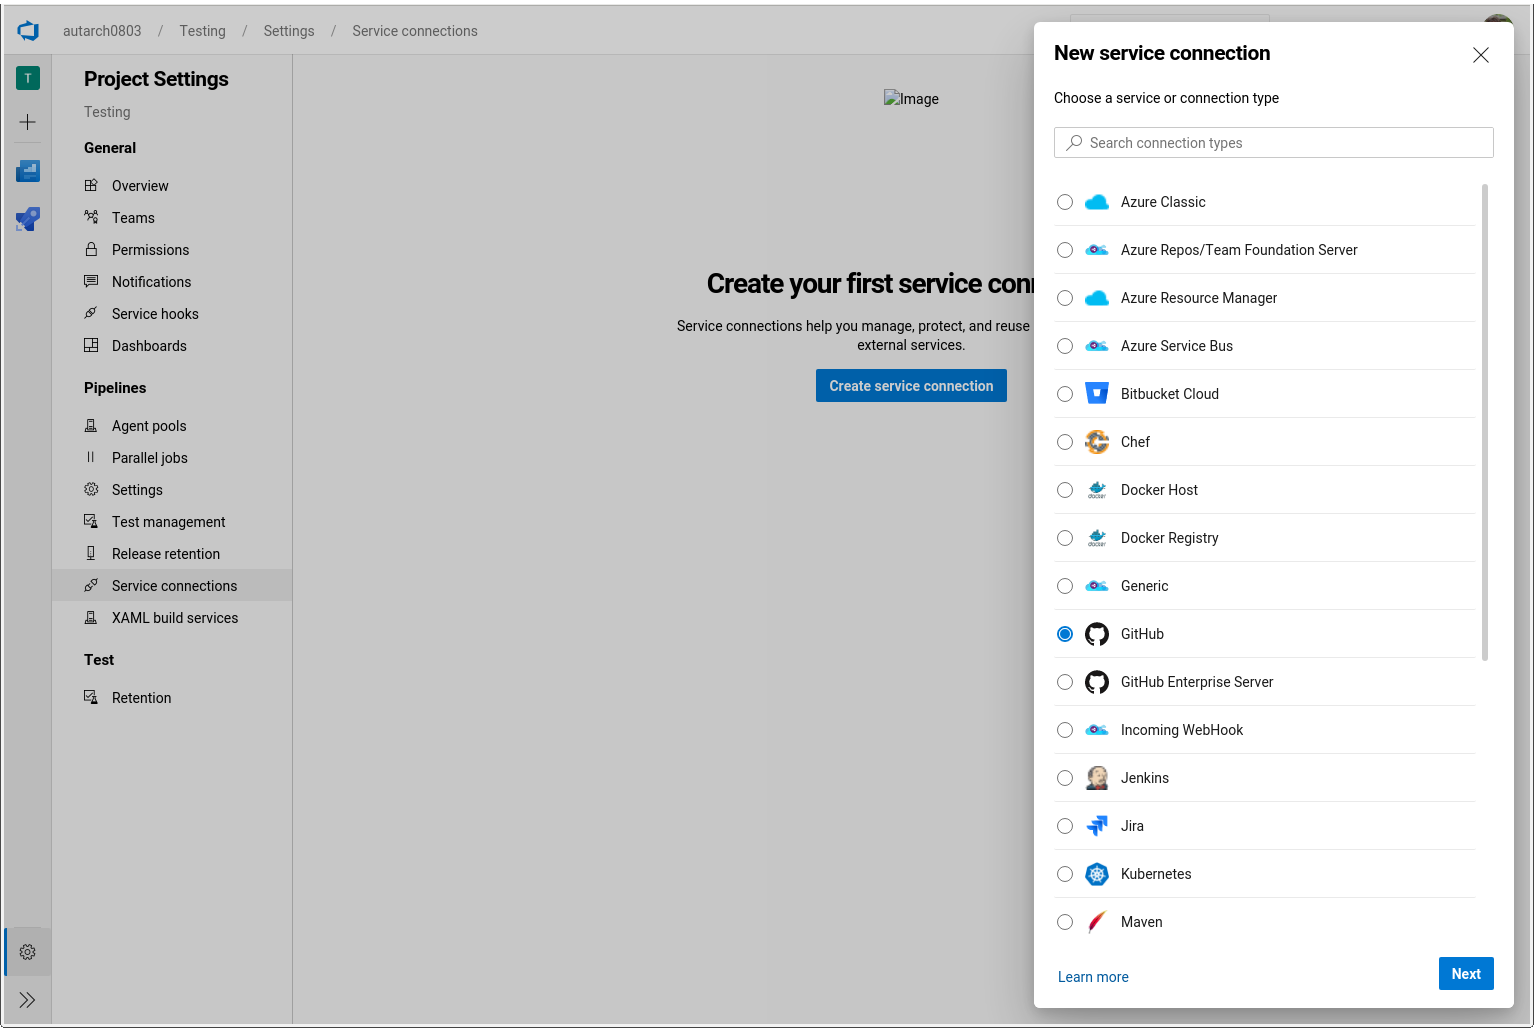Click the GitHub Enterprise Server logo icon
The image size is (1534, 1028).
pos(1097,682)
